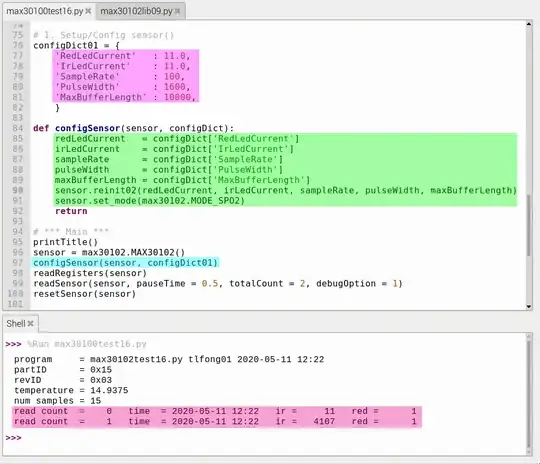Viewport: 540px width, 464px height.
Task: Switch to max30102lib09.py editor tab
Action: (136, 11)
